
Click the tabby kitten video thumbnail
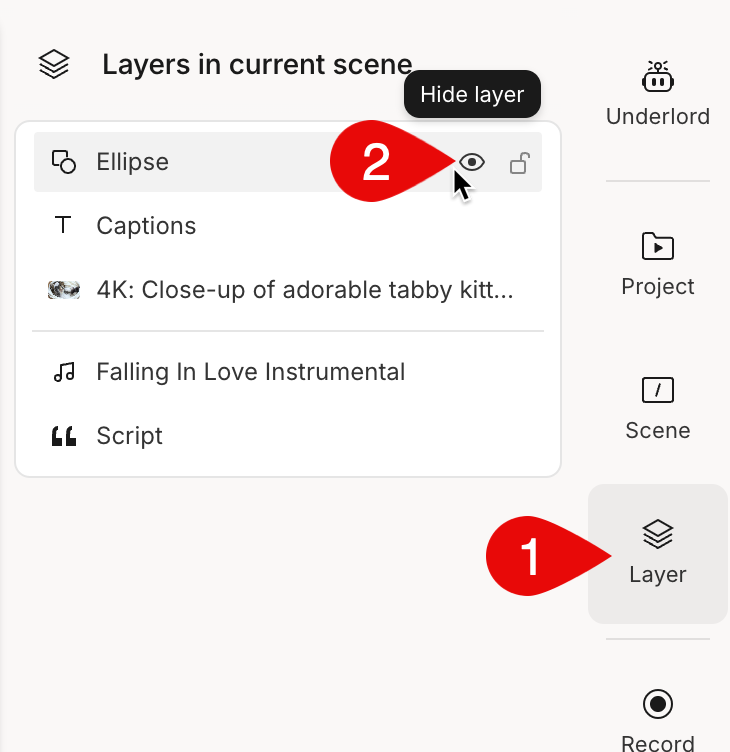click(x=64, y=290)
